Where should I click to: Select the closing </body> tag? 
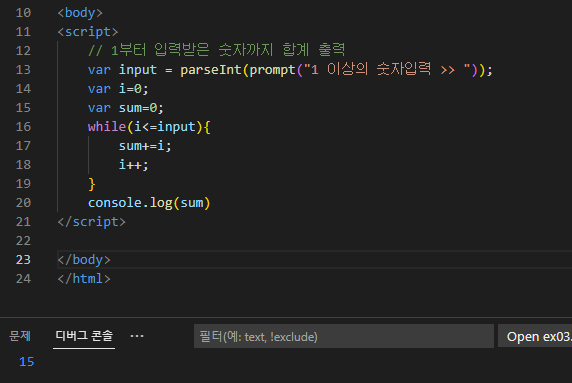coord(84,260)
